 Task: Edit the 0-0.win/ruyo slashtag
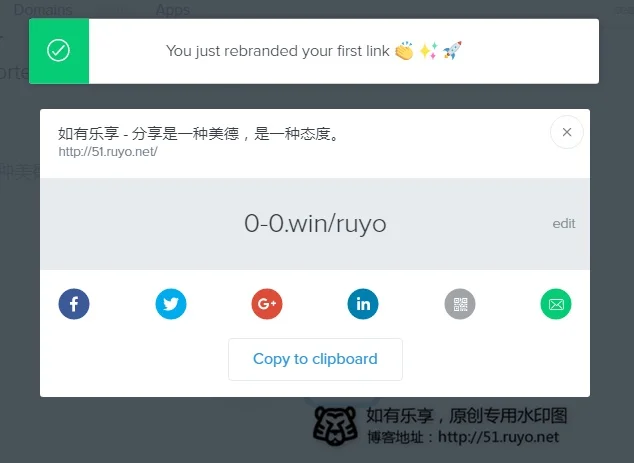tap(564, 224)
